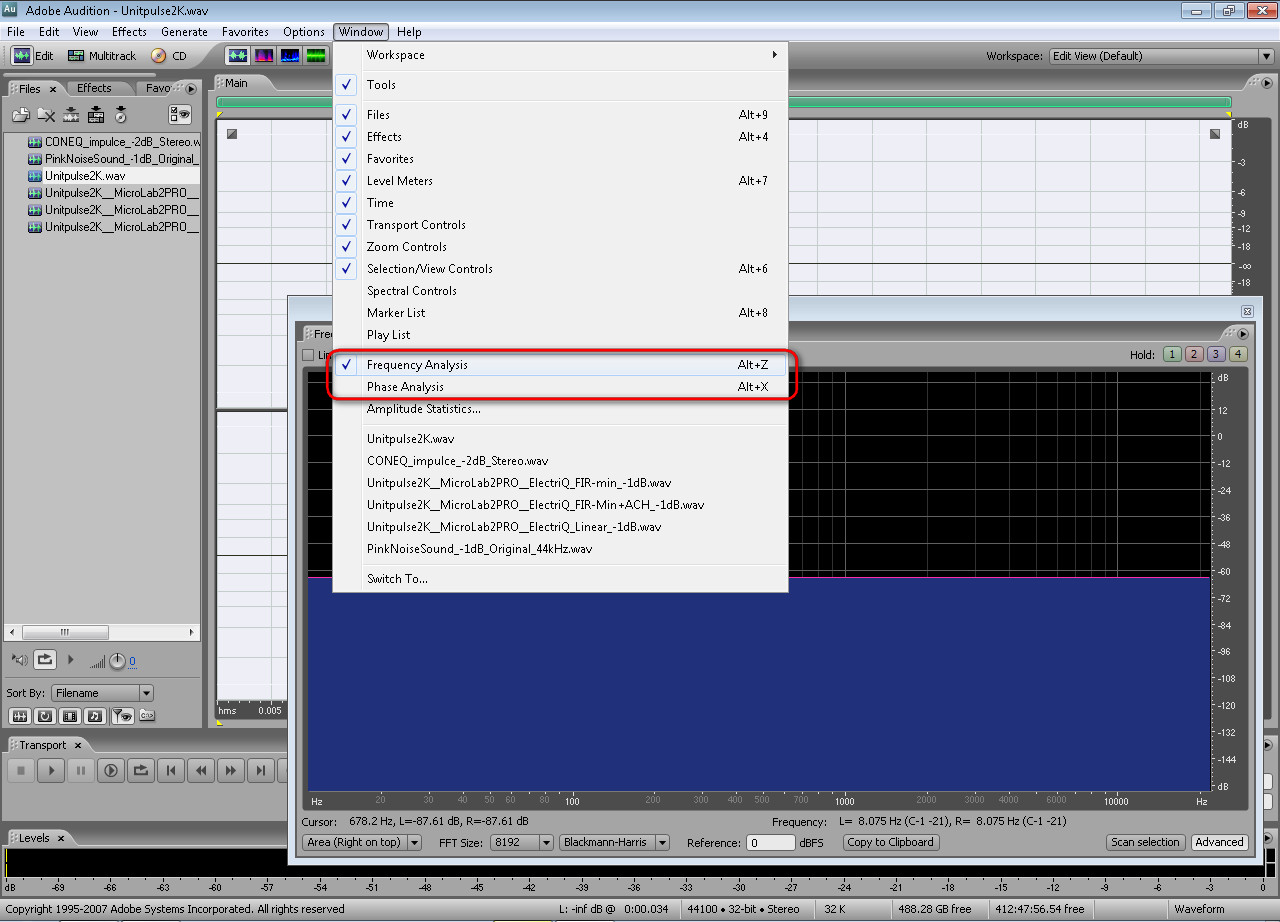1280x922 pixels.
Task: Click the Full Paths folder icon
Action: [x=146, y=716]
